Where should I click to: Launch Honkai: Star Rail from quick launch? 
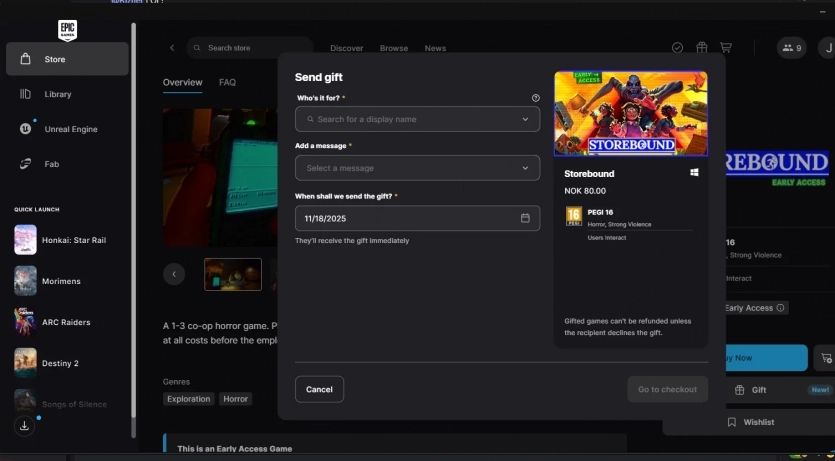67,240
